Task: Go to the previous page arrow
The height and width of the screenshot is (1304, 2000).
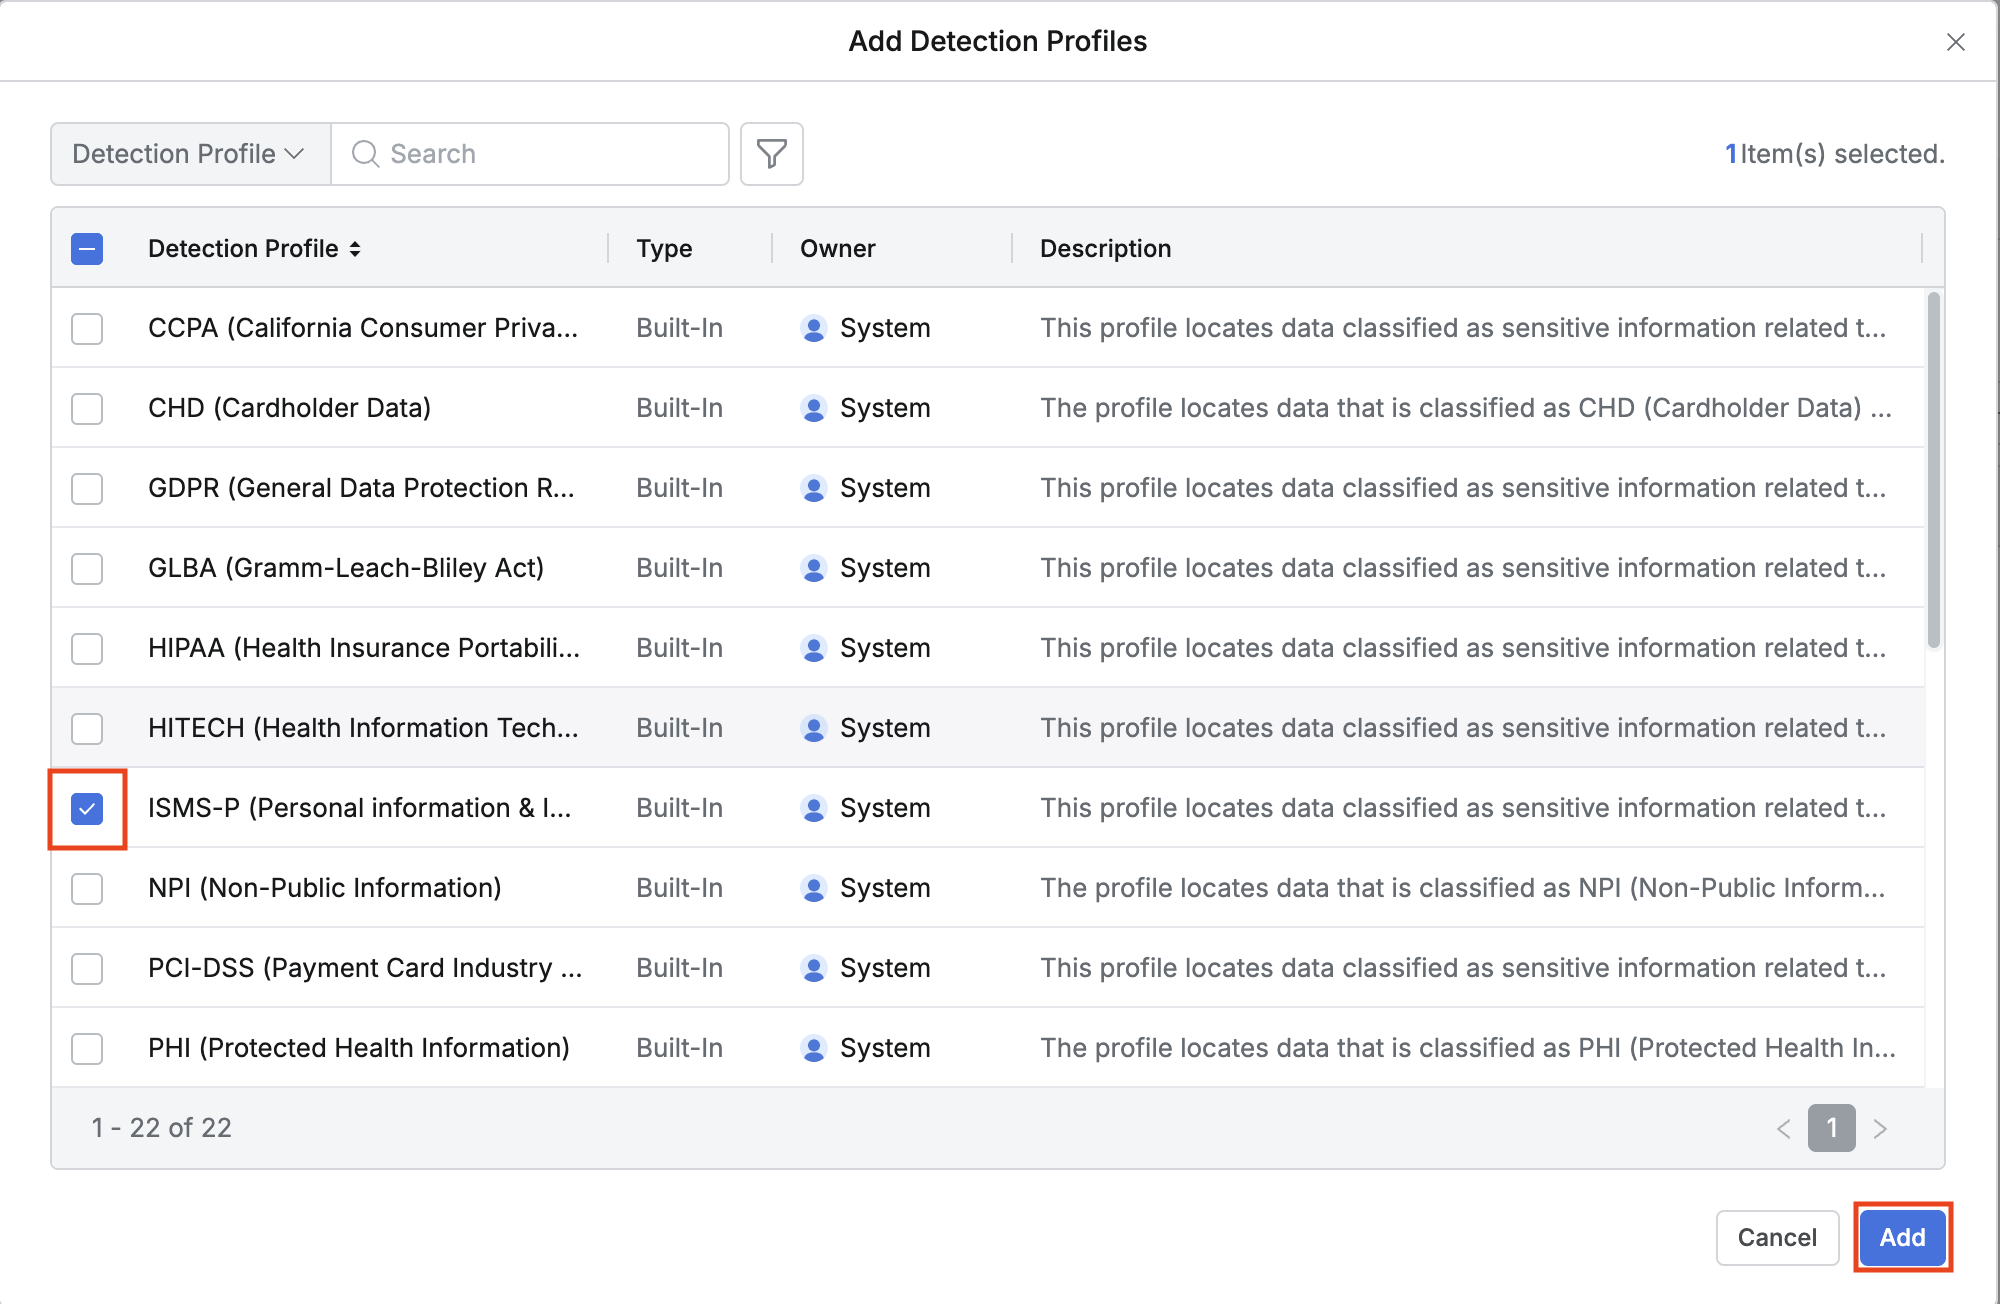Action: pyautogui.click(x=1783, y=1129)
